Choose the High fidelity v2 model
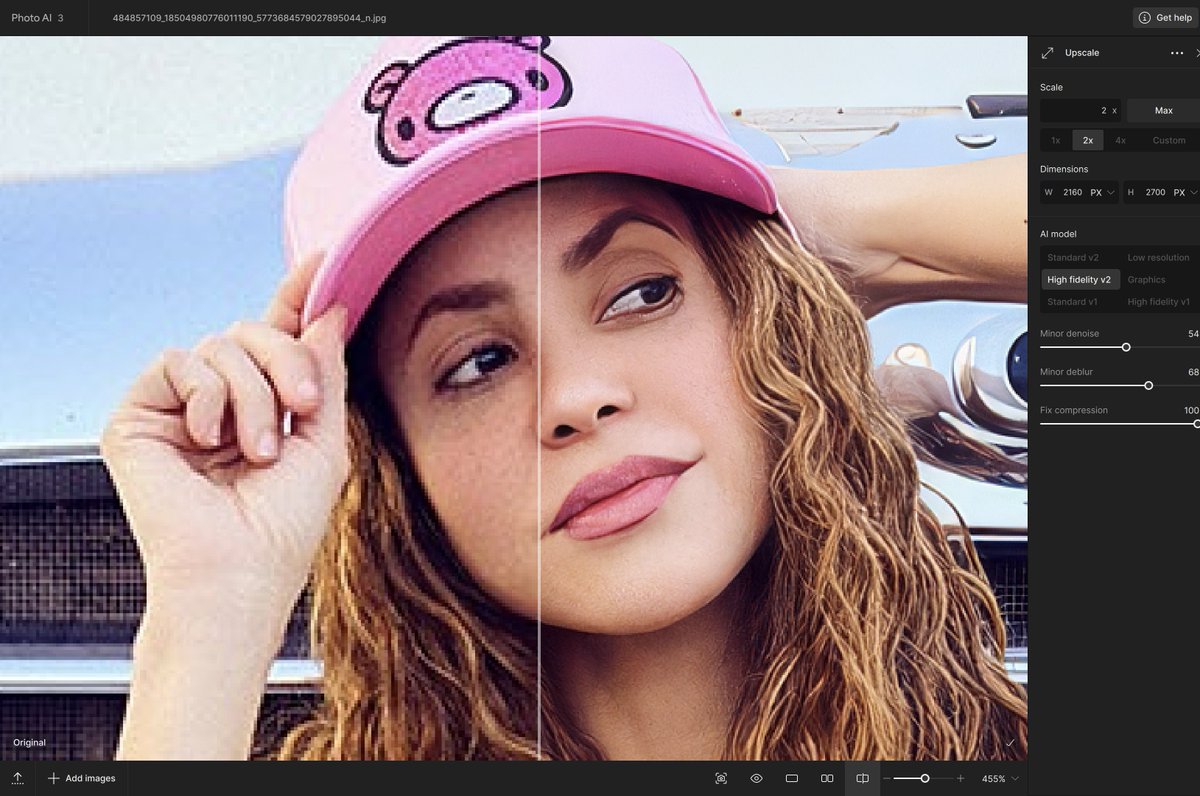Image resolution: width=1200 pixels, height=796 pixels. (x=1080, y=279)
